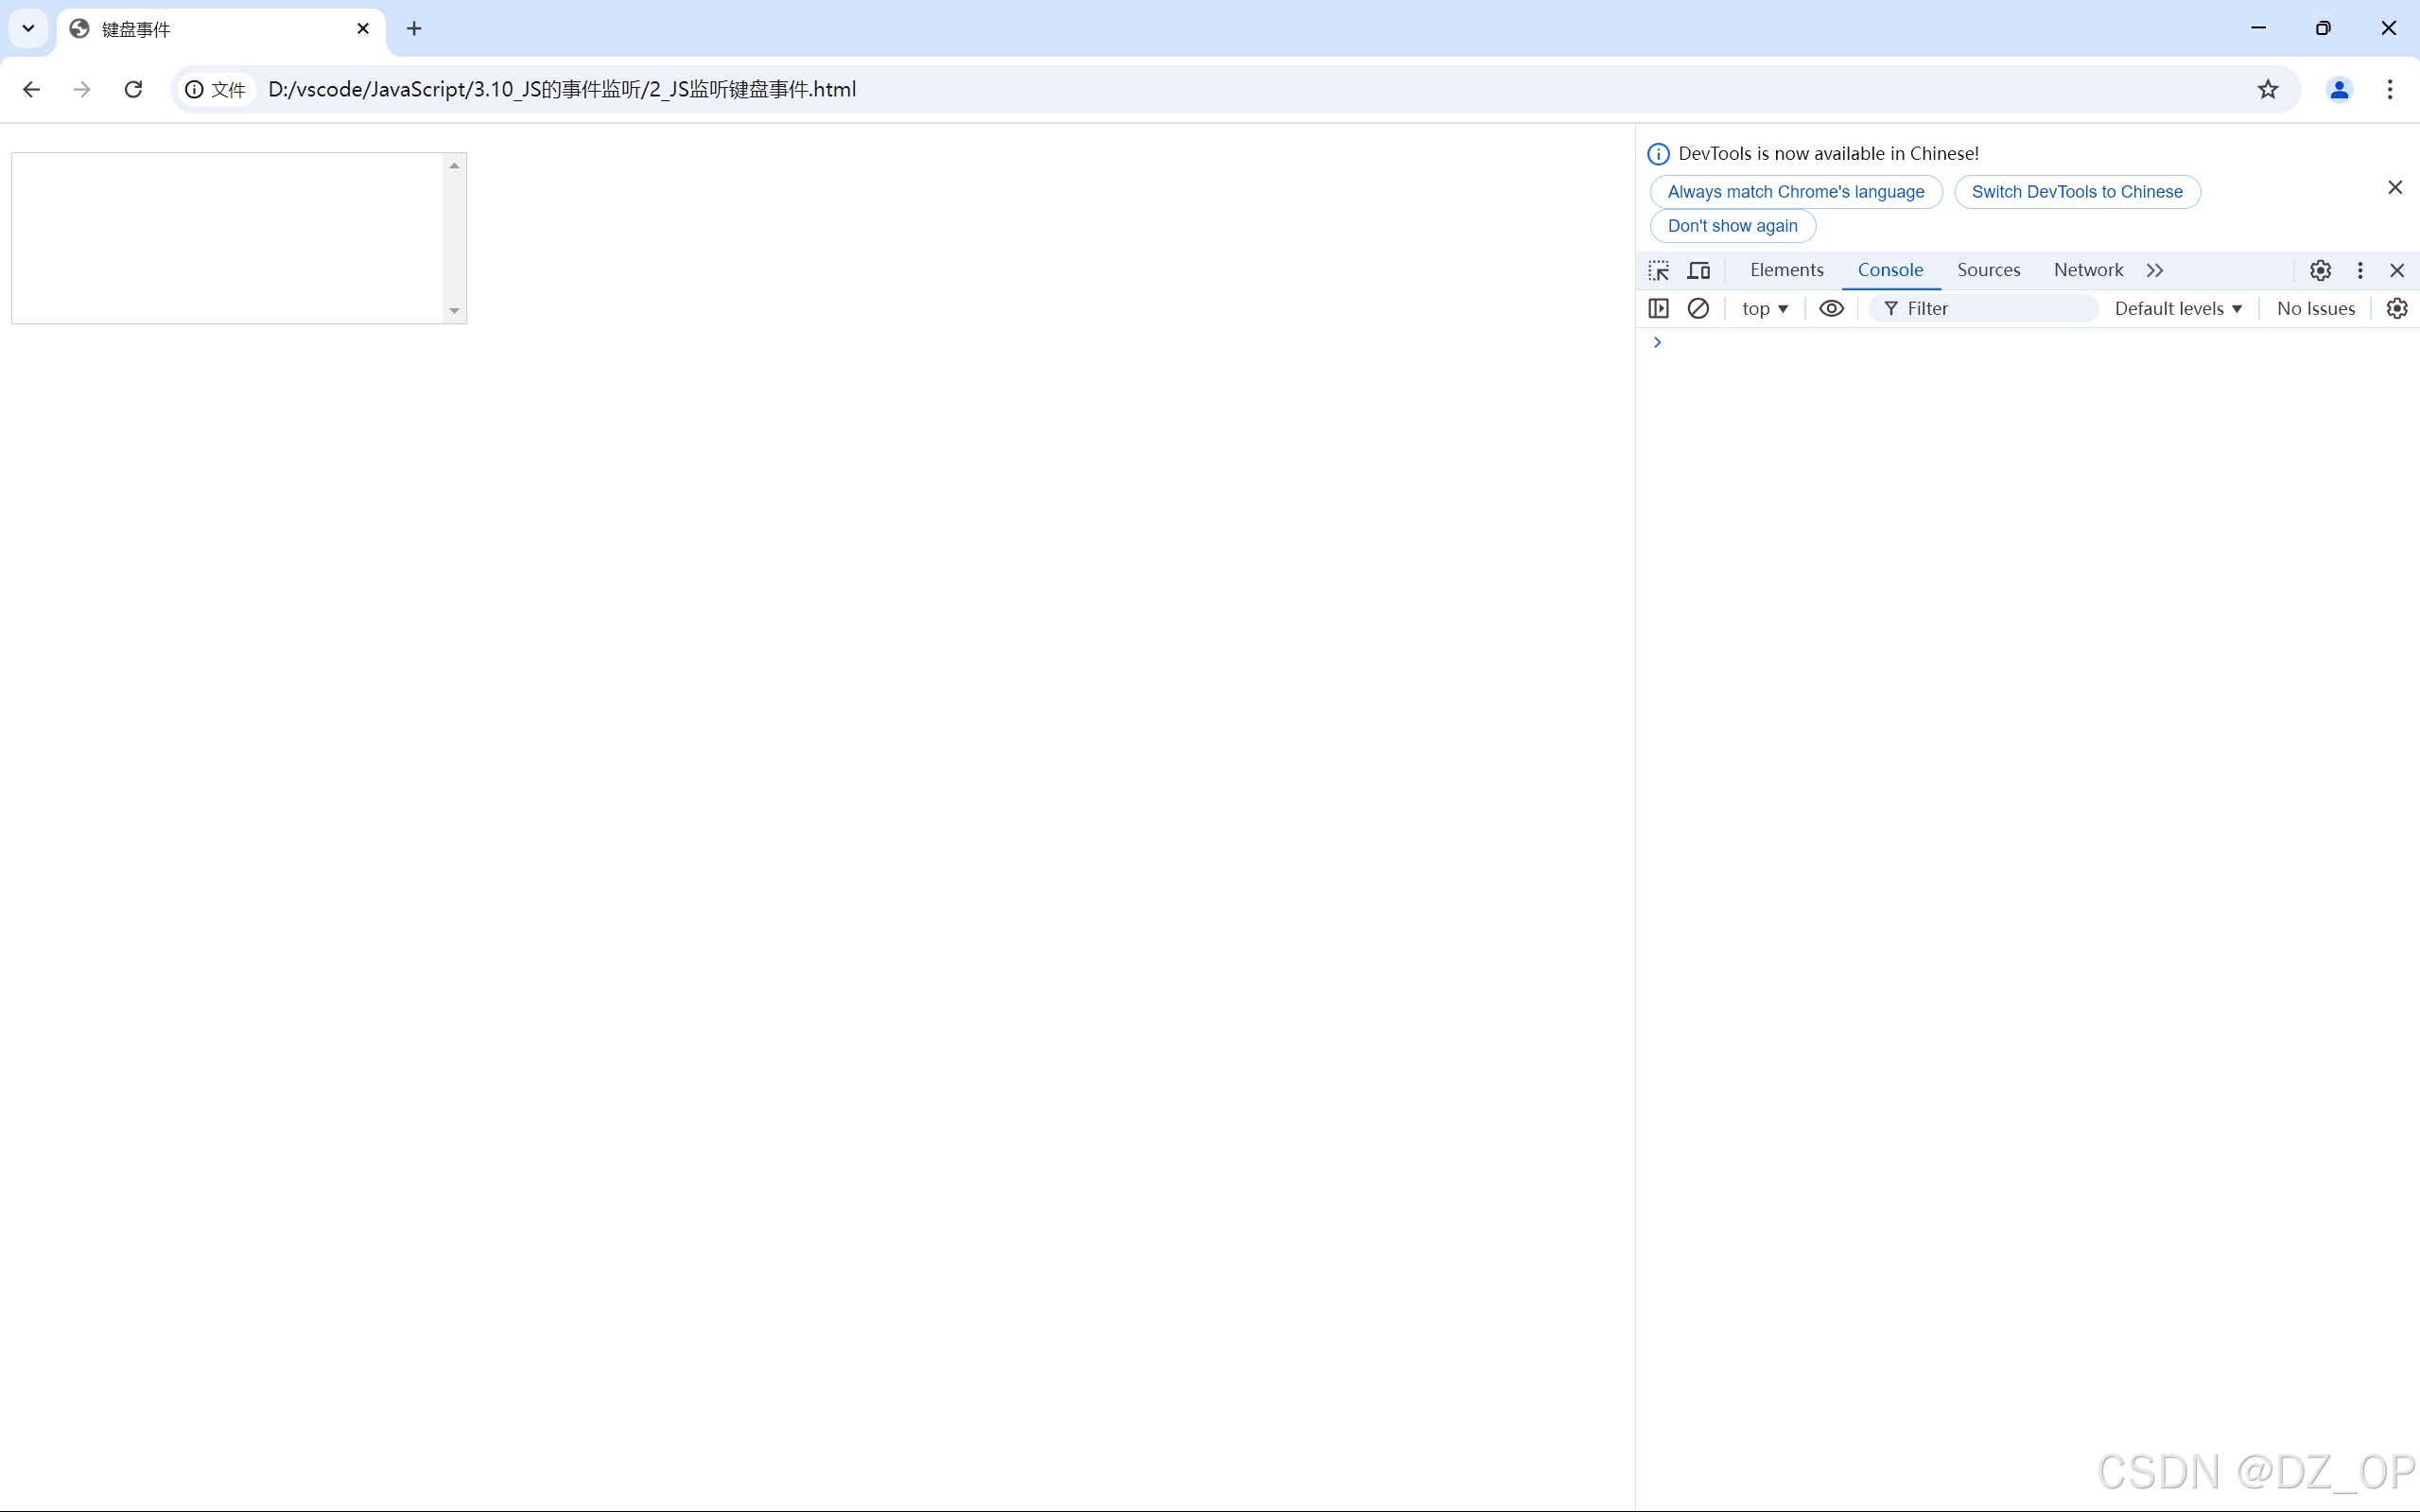Create live expression with eye icon

(1831, 308)
